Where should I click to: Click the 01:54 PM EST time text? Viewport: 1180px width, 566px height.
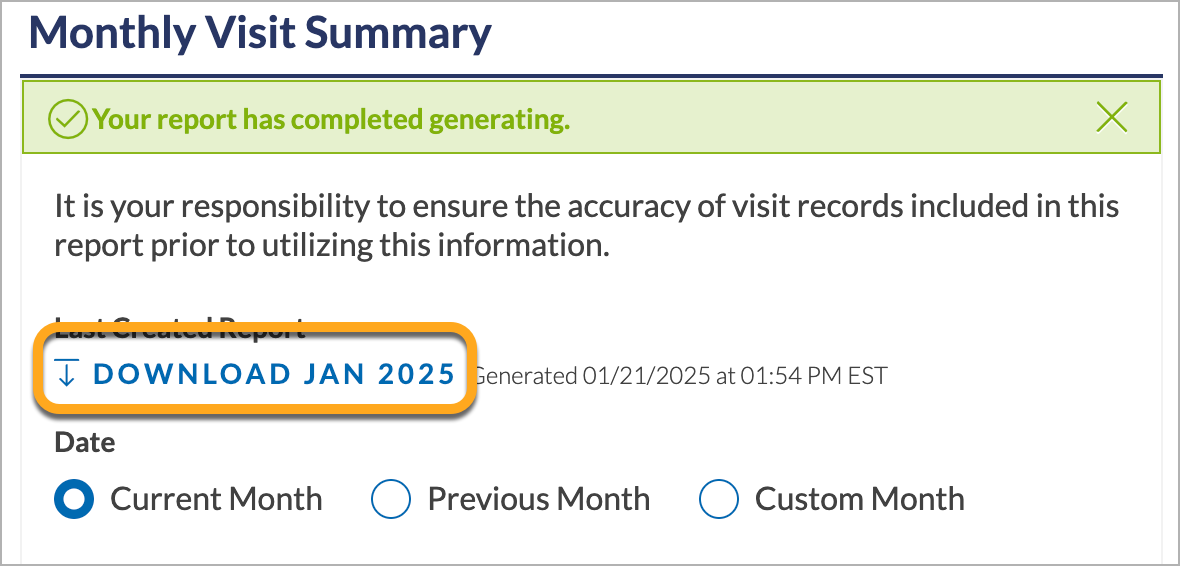(814, 375)
